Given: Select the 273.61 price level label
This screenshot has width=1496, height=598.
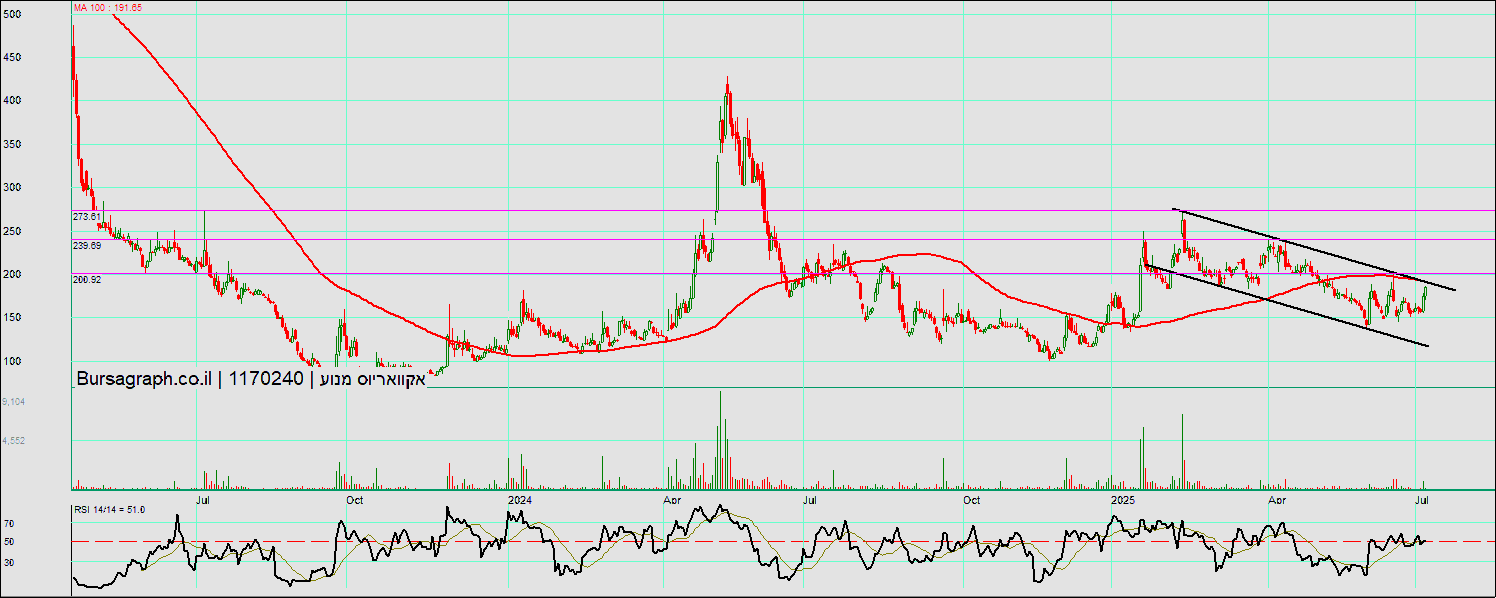Looking at the screenshot, I should pyautogui.click(x=87, y=216).
